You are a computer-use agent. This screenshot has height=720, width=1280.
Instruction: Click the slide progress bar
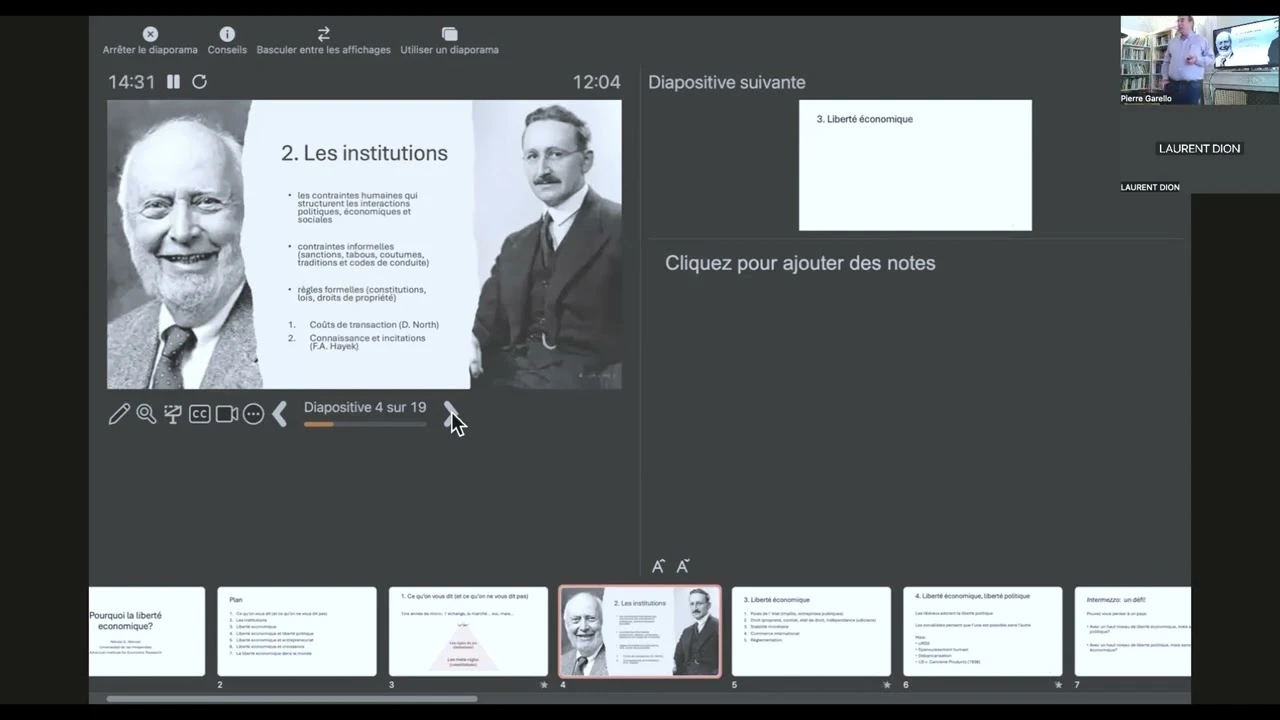(365, 425)
